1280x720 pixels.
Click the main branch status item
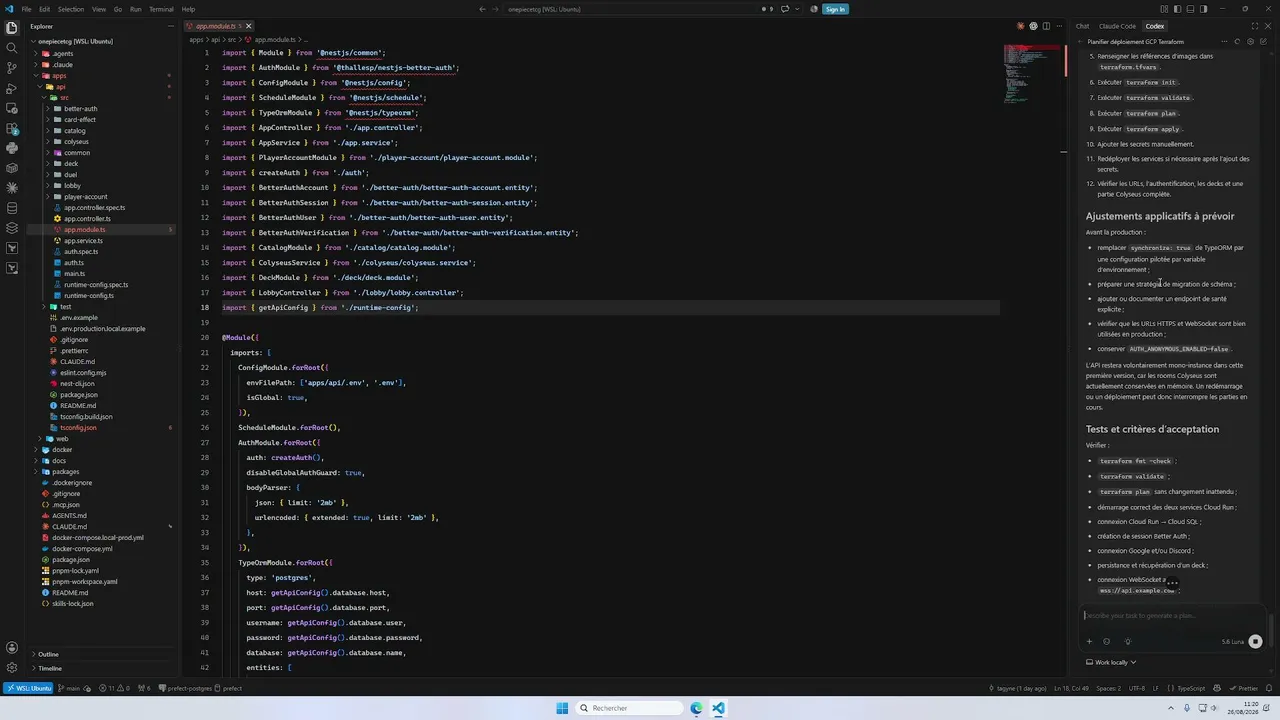point(67,688)
